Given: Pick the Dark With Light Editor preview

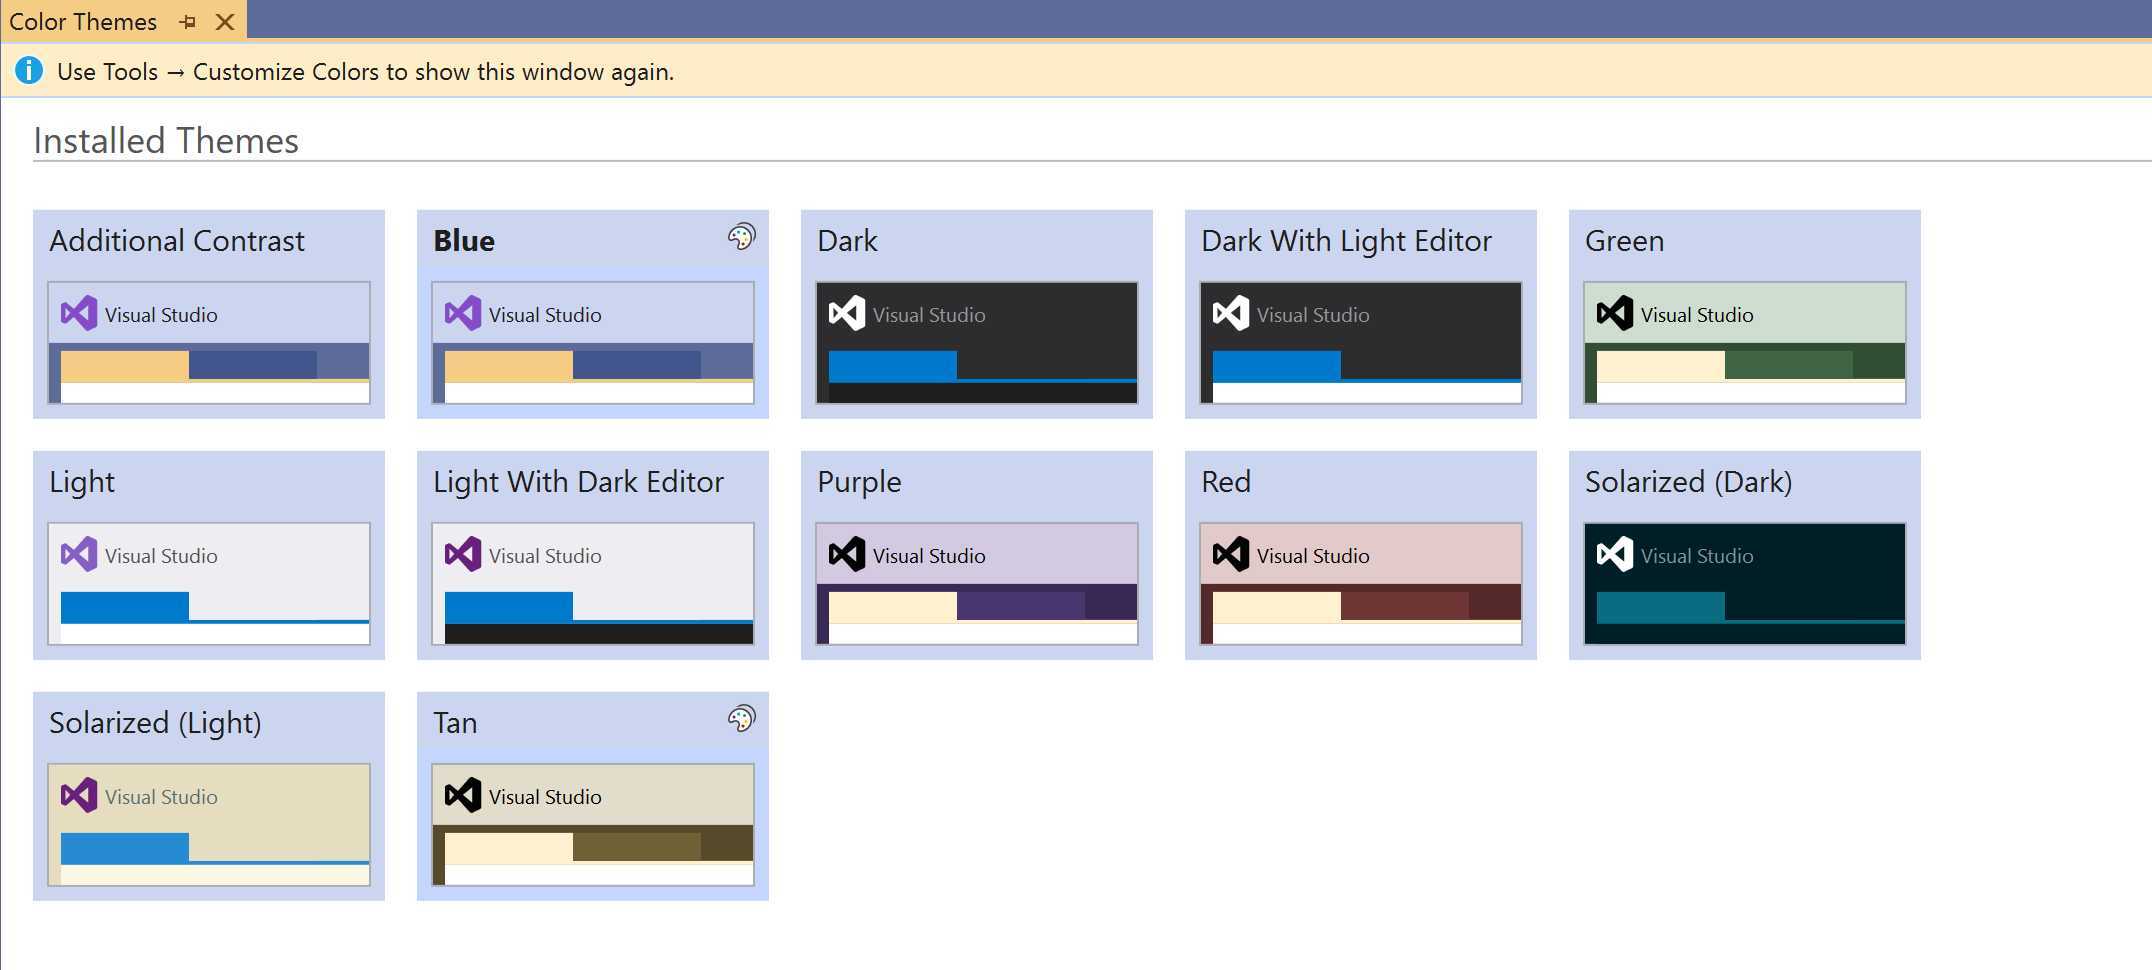Looking at the screenshot, I should pos(1361,343).
